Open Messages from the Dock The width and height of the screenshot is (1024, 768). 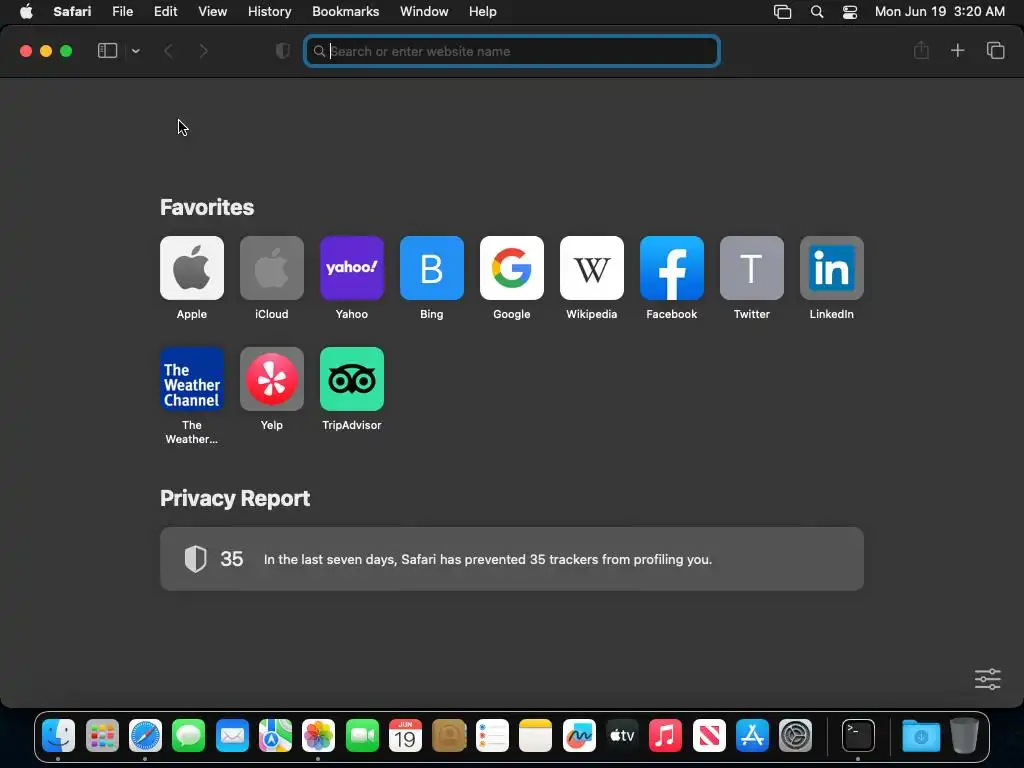(189, 736)
